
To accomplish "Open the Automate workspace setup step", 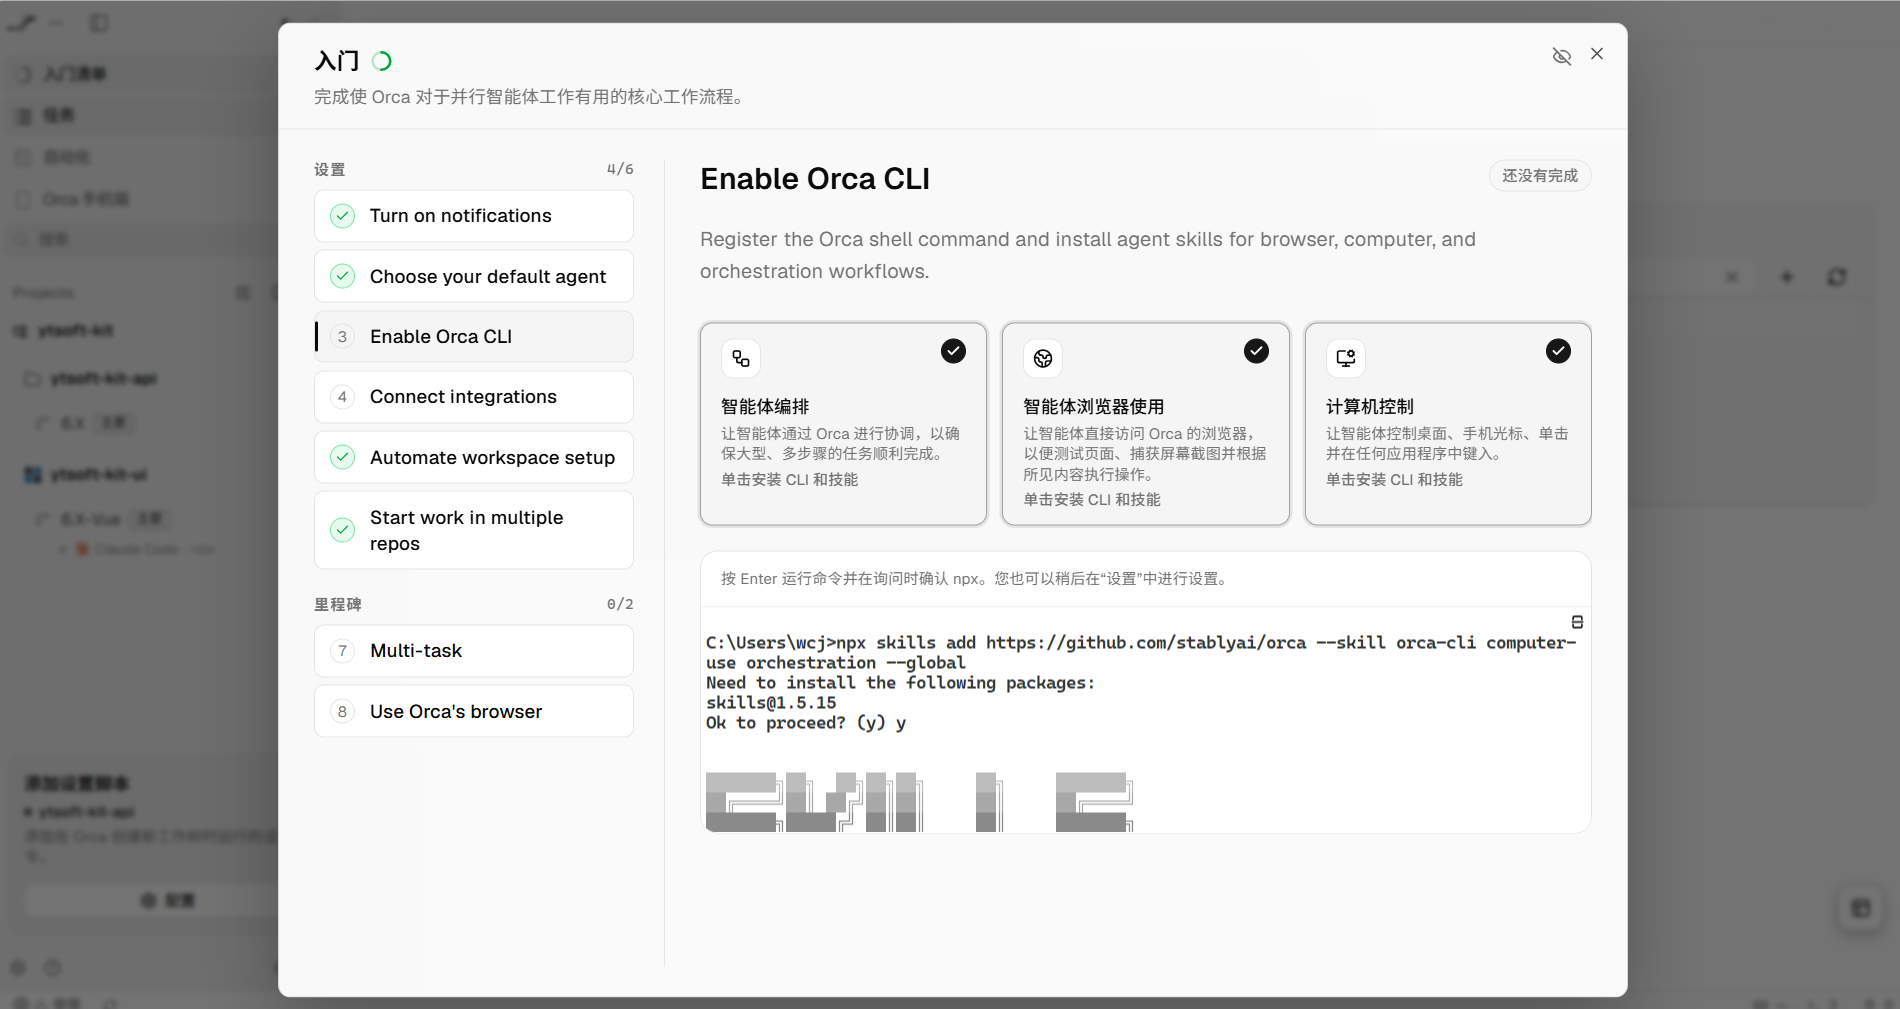I will pos(474,457).
